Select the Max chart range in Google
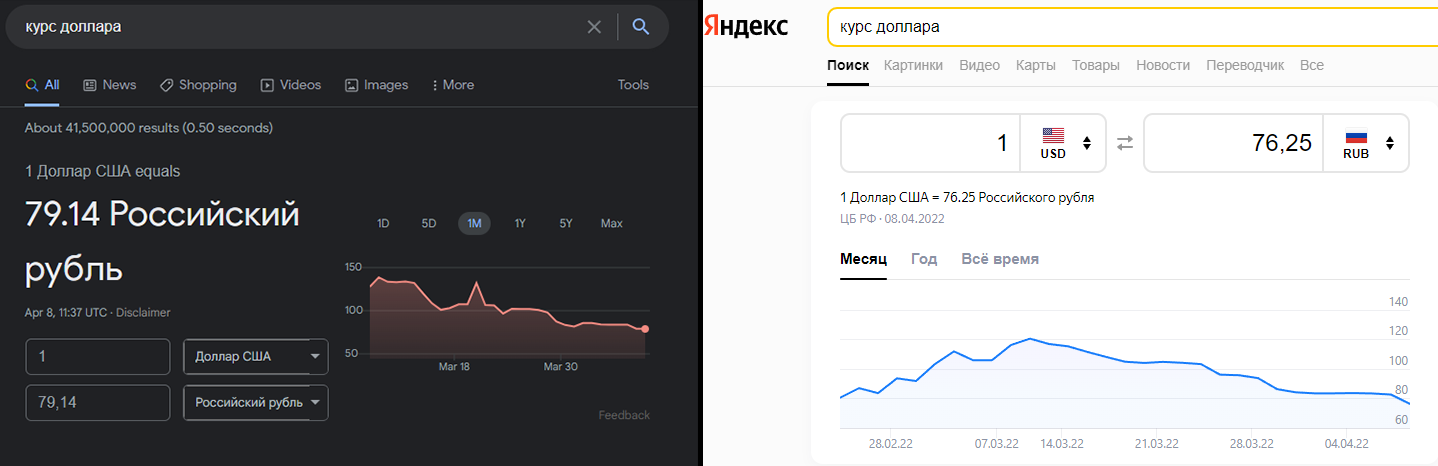 point(612,224)
